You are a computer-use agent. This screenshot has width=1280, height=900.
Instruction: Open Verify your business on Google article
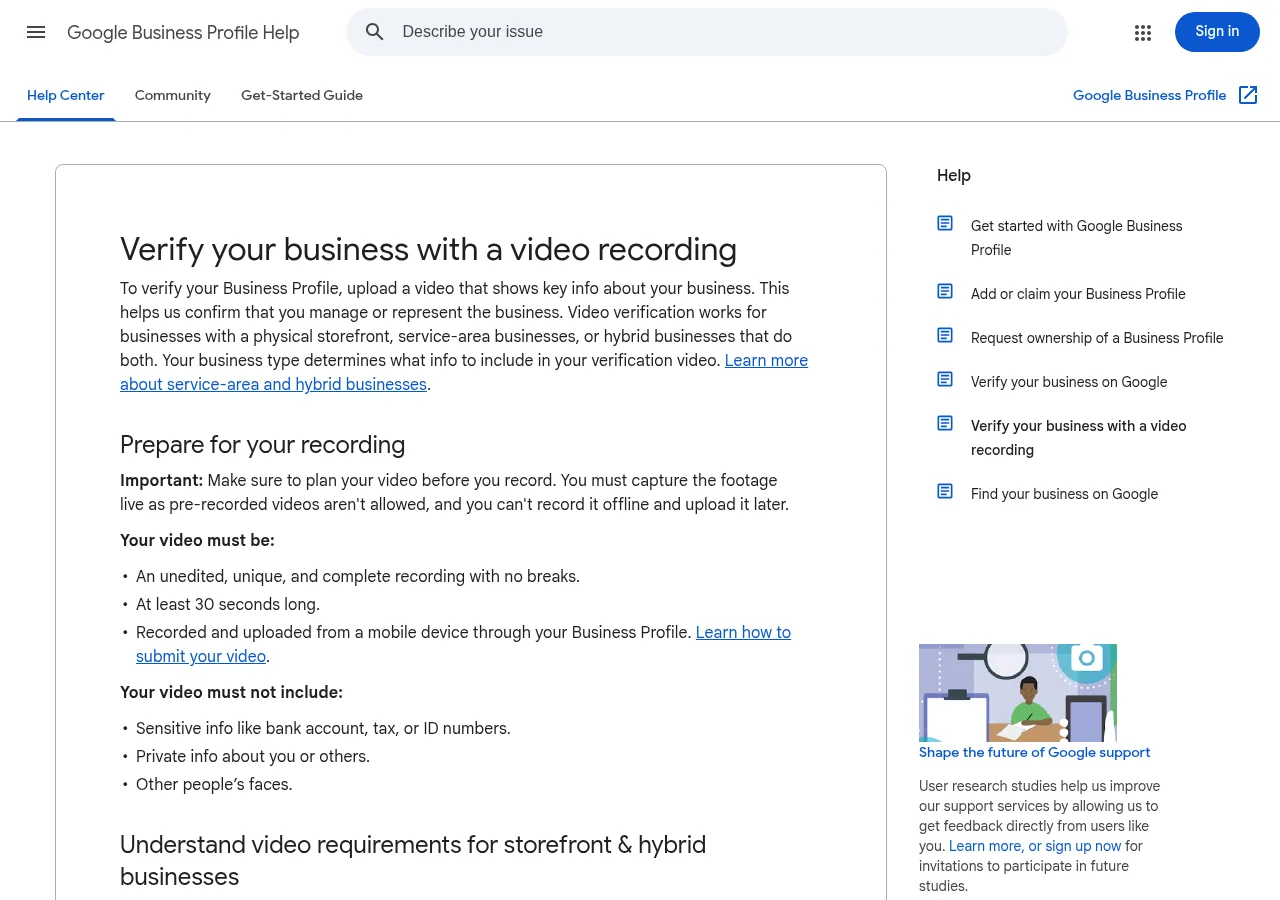(x=1069, y=382)
